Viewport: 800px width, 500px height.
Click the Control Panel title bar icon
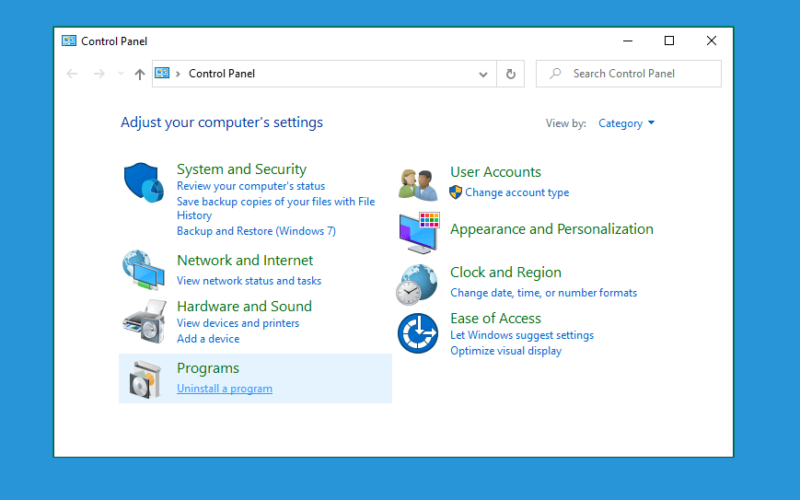coord(69,41)
